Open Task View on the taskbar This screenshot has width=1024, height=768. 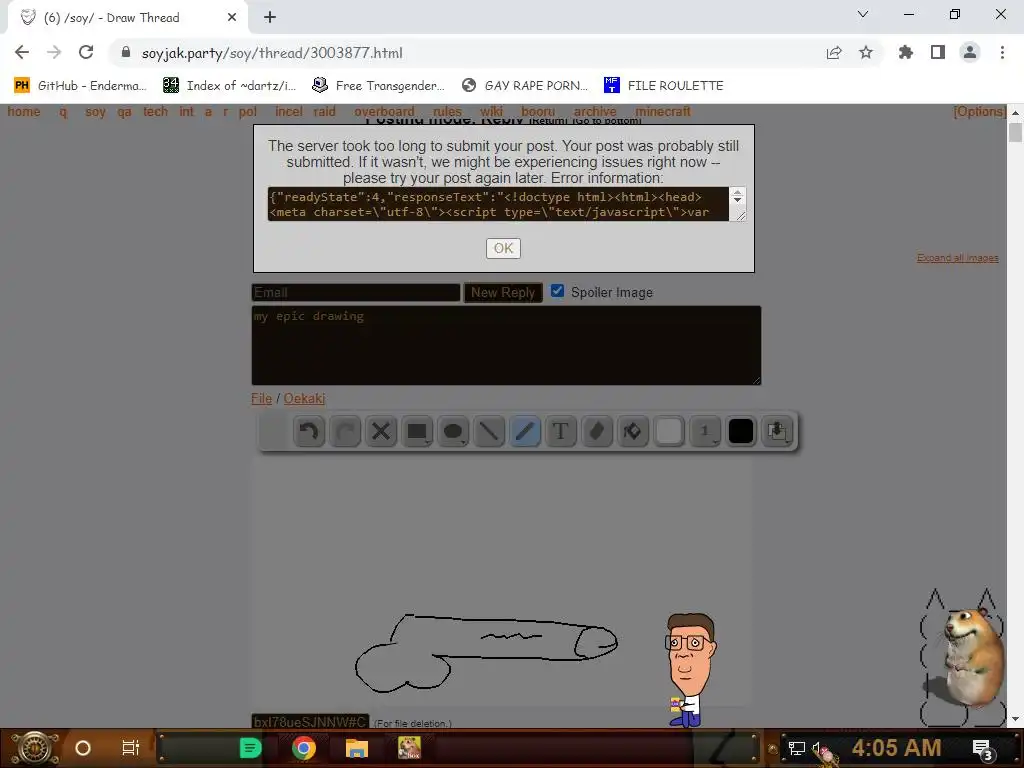tap(131, 748)
